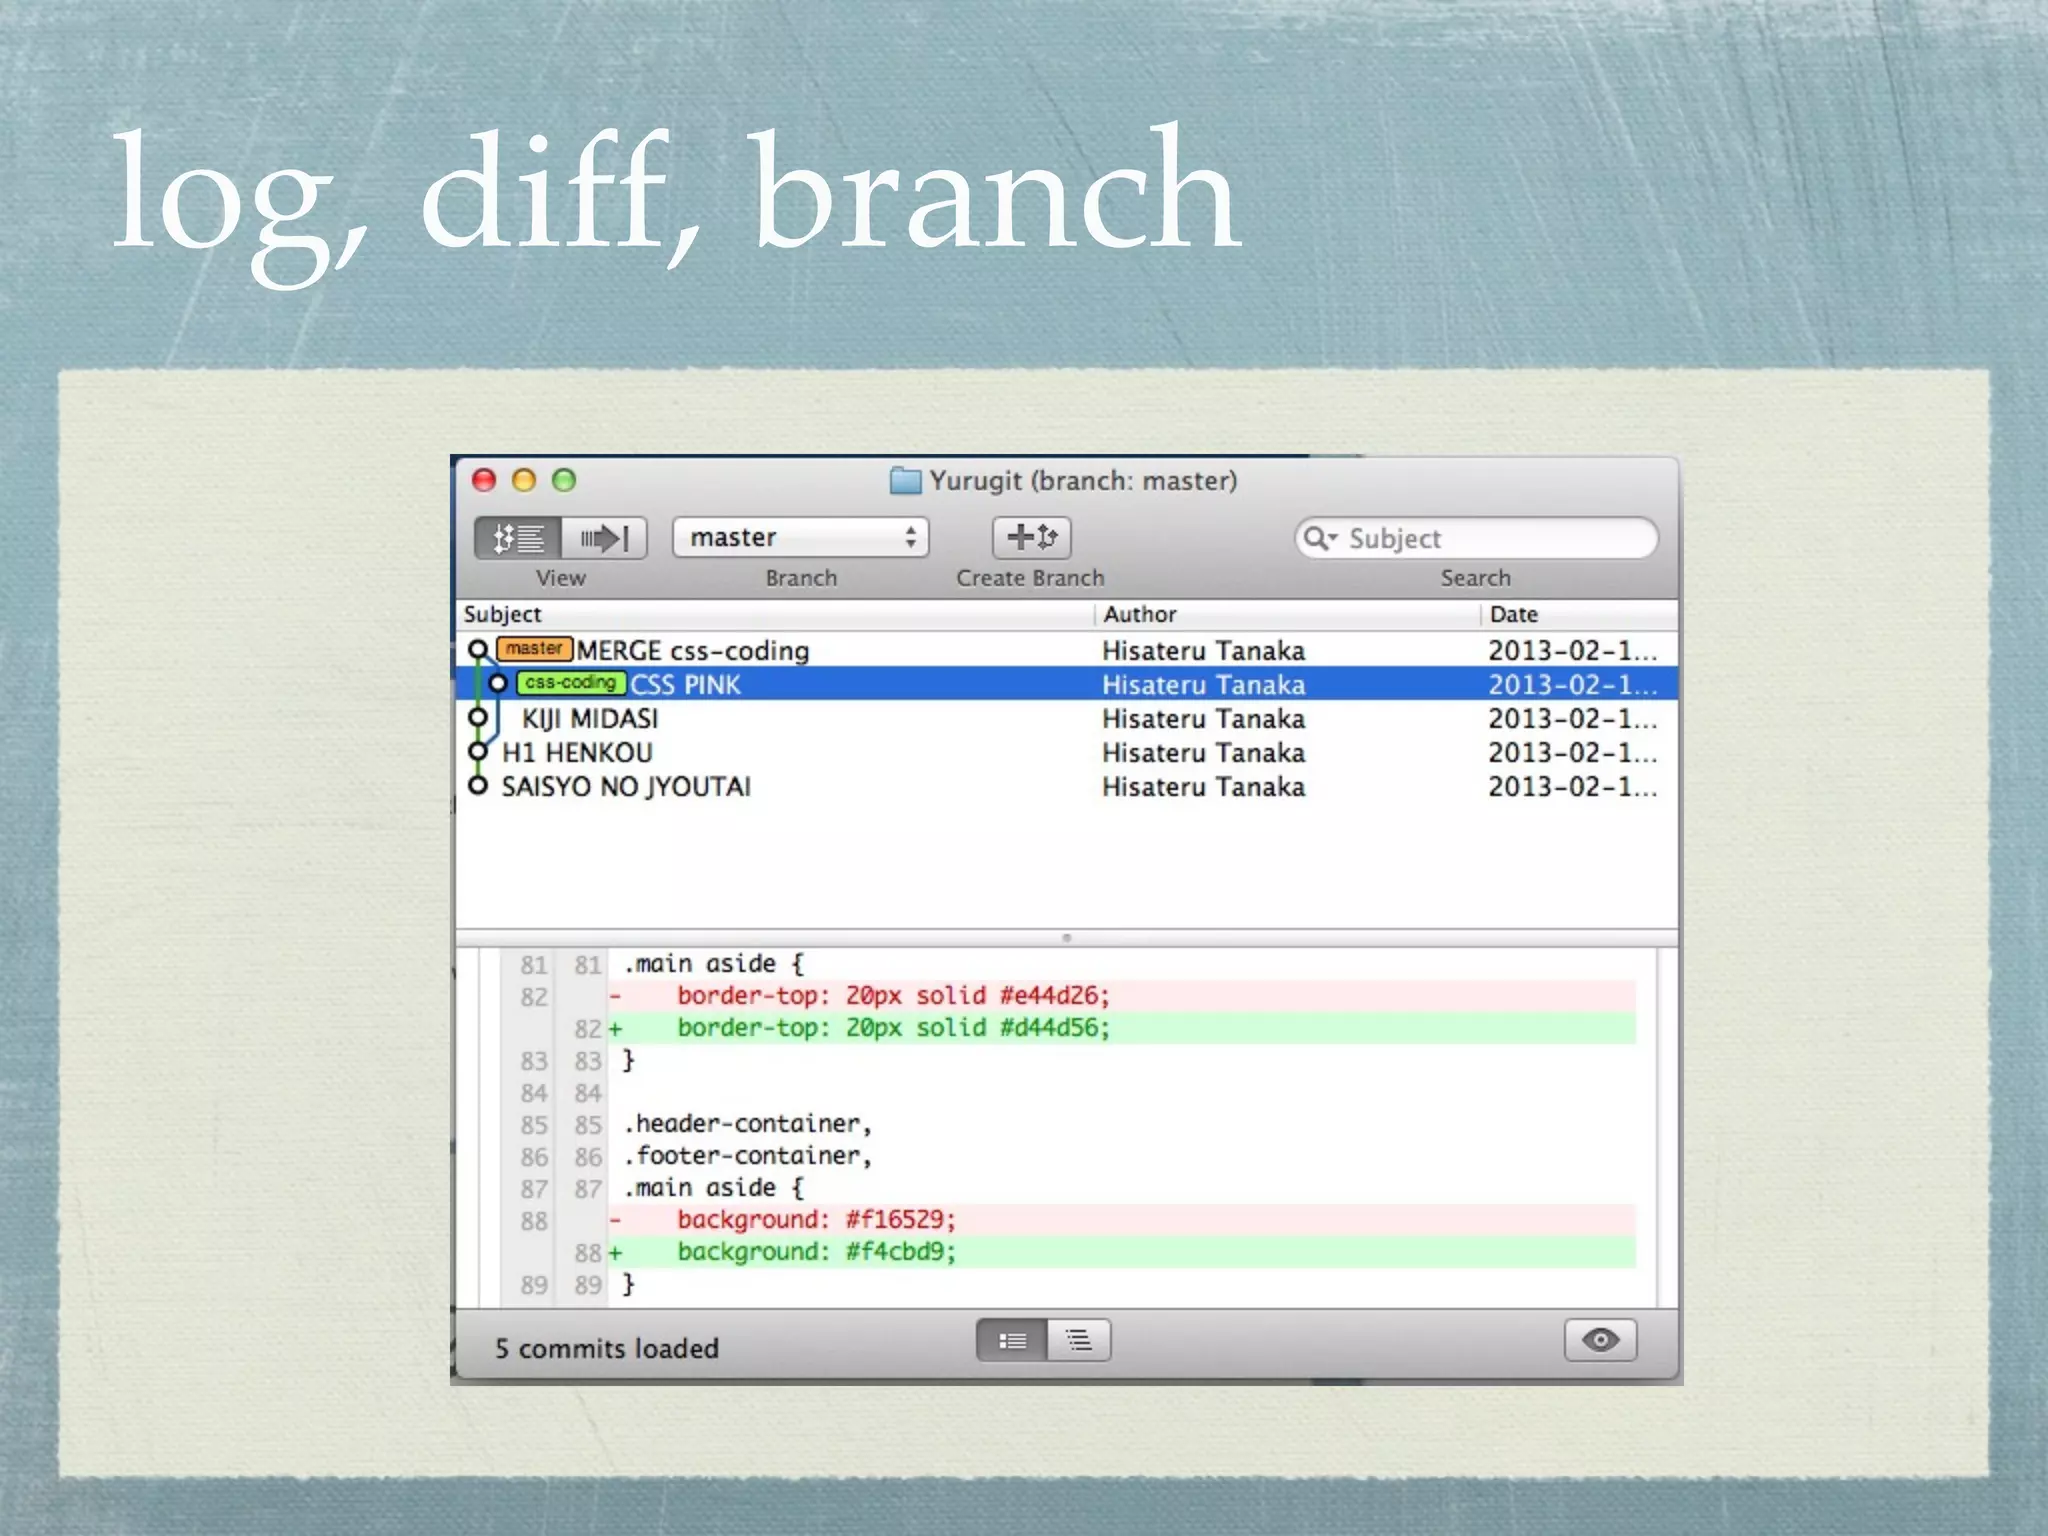Click the date of MERGE css-coding commit

(1572, 651)
